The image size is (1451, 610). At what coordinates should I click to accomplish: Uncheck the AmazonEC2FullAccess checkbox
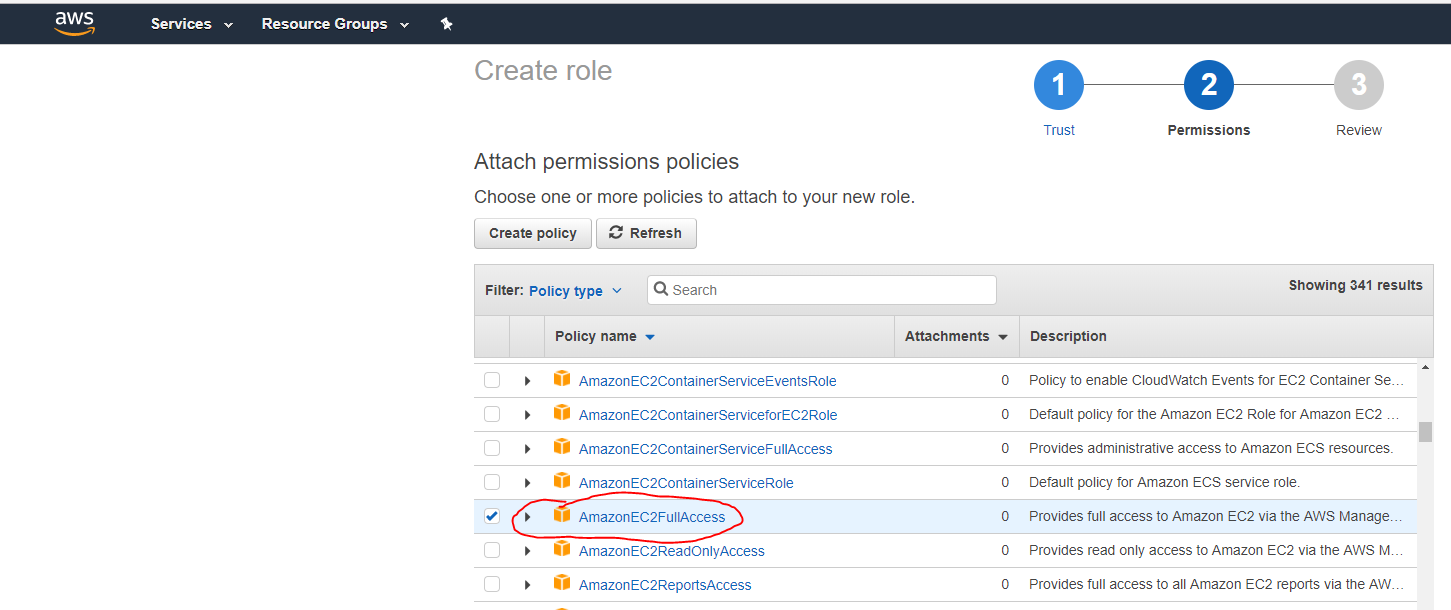(x=492, y=516)
